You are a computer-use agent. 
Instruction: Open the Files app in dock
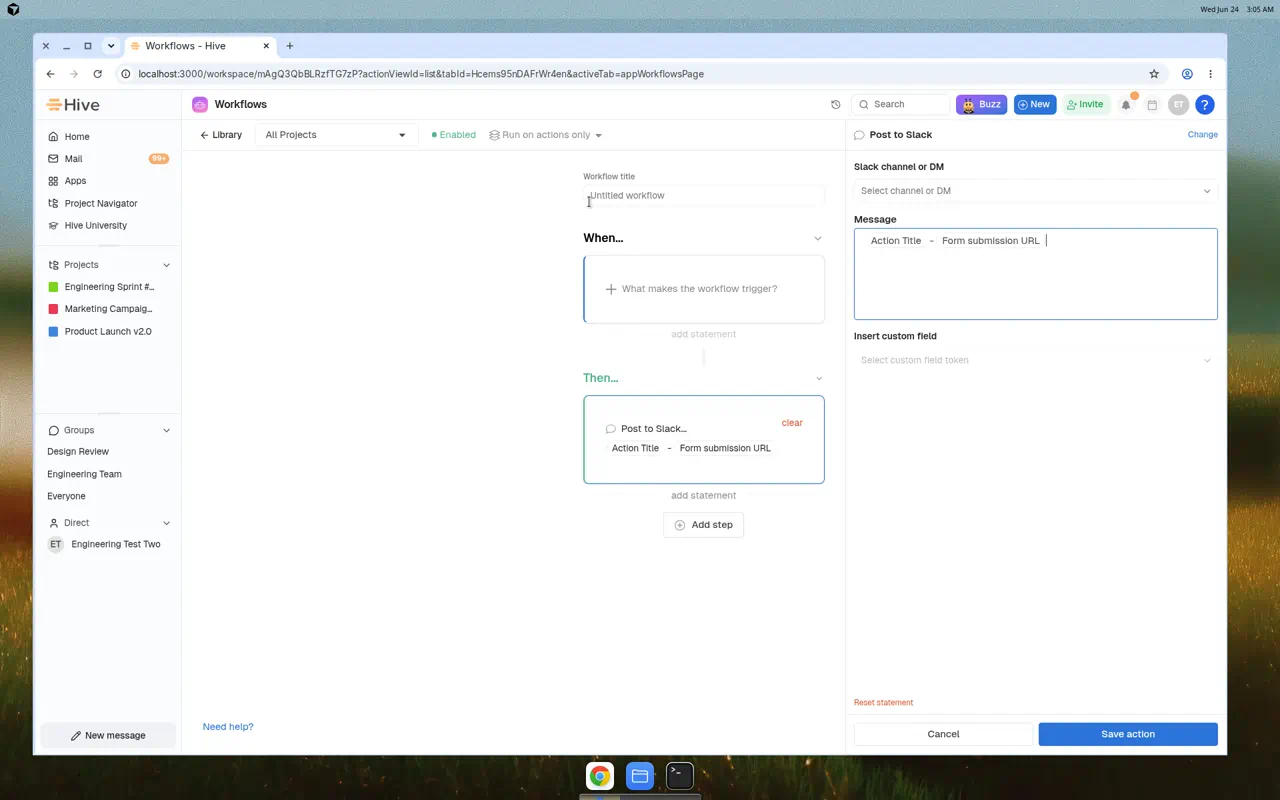(x=640, y=776)
